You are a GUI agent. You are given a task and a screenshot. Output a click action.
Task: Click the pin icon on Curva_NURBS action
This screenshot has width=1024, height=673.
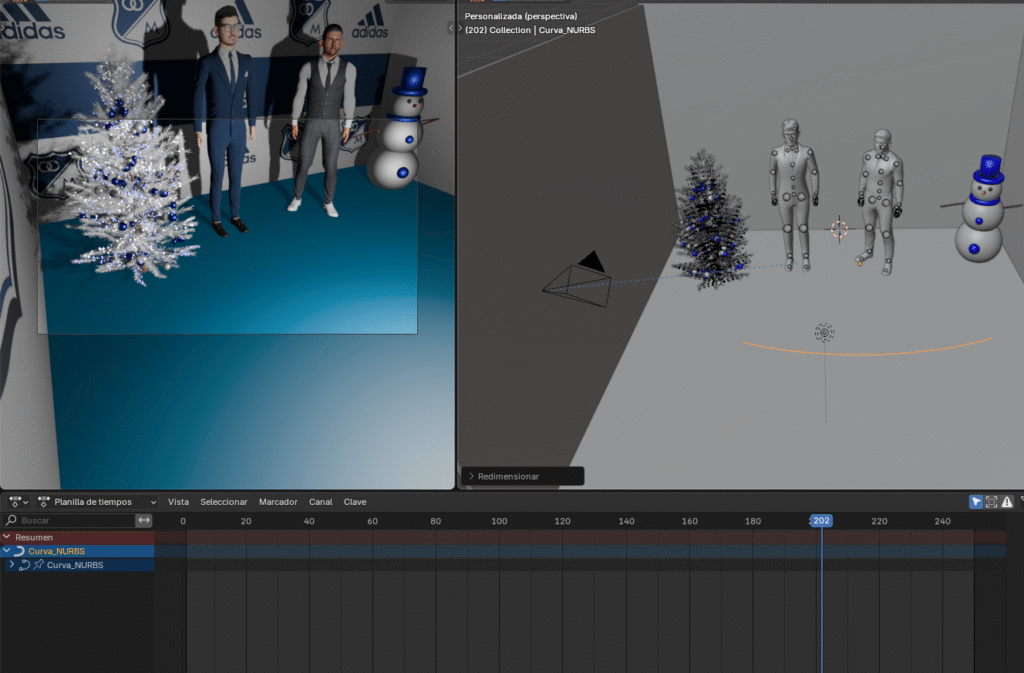click(38, 565)
